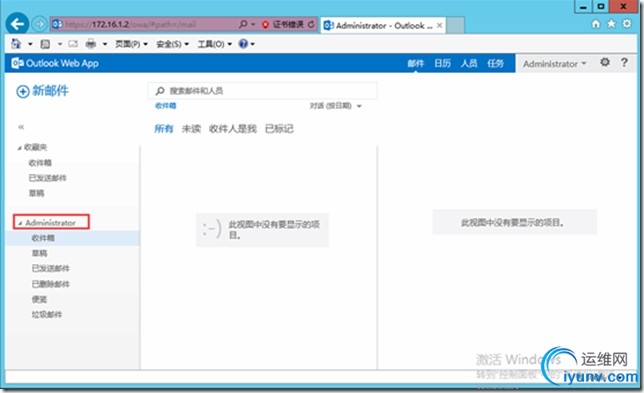Click the blue 收件箱 label under search box

tap(166, 106)
